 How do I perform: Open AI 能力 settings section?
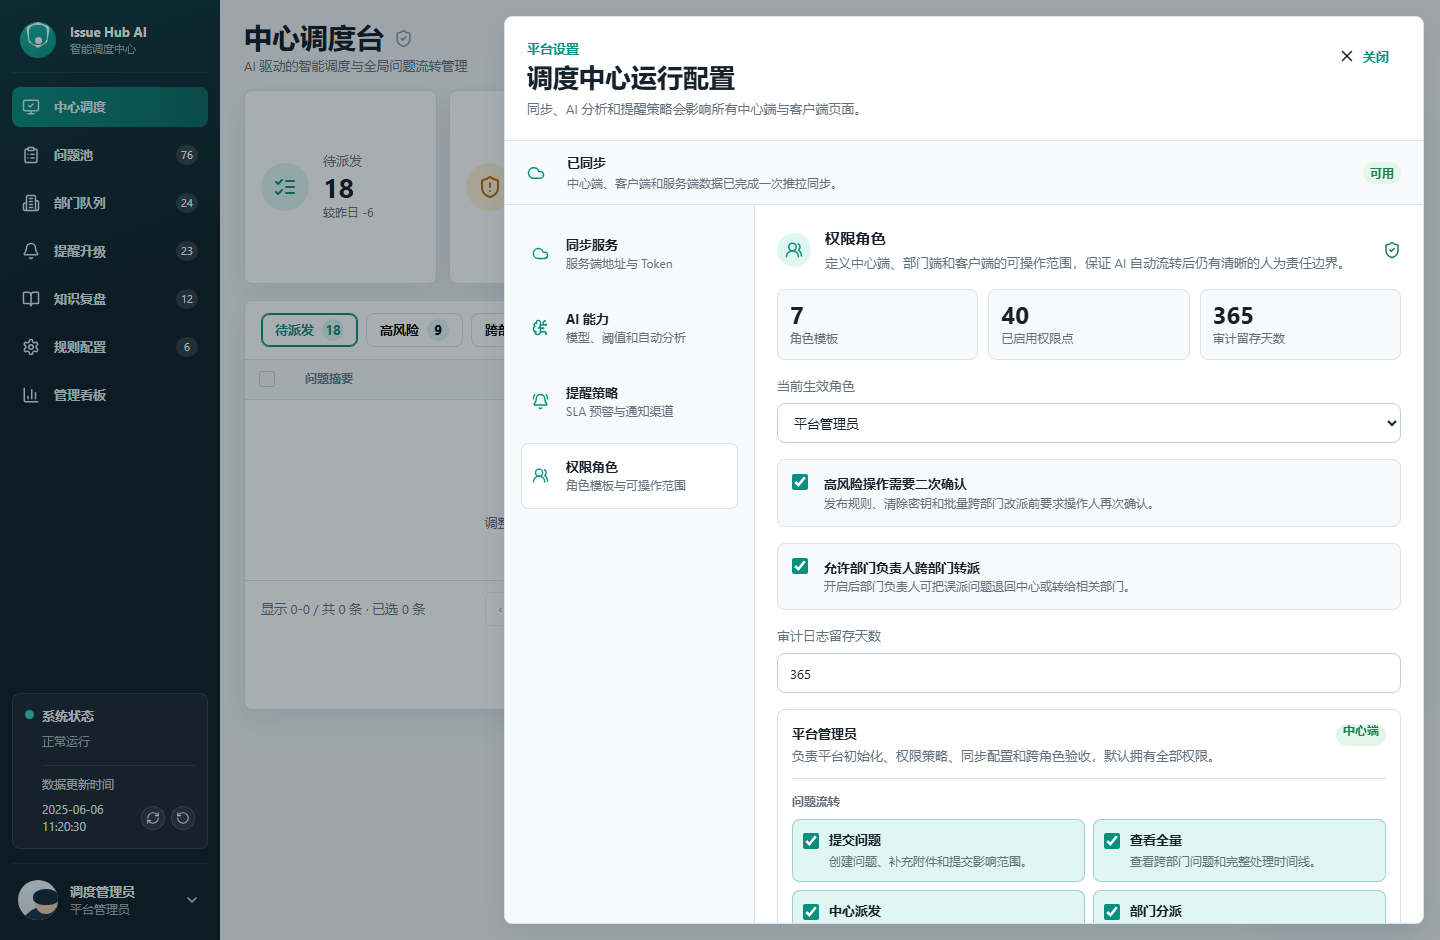[629, 328]
